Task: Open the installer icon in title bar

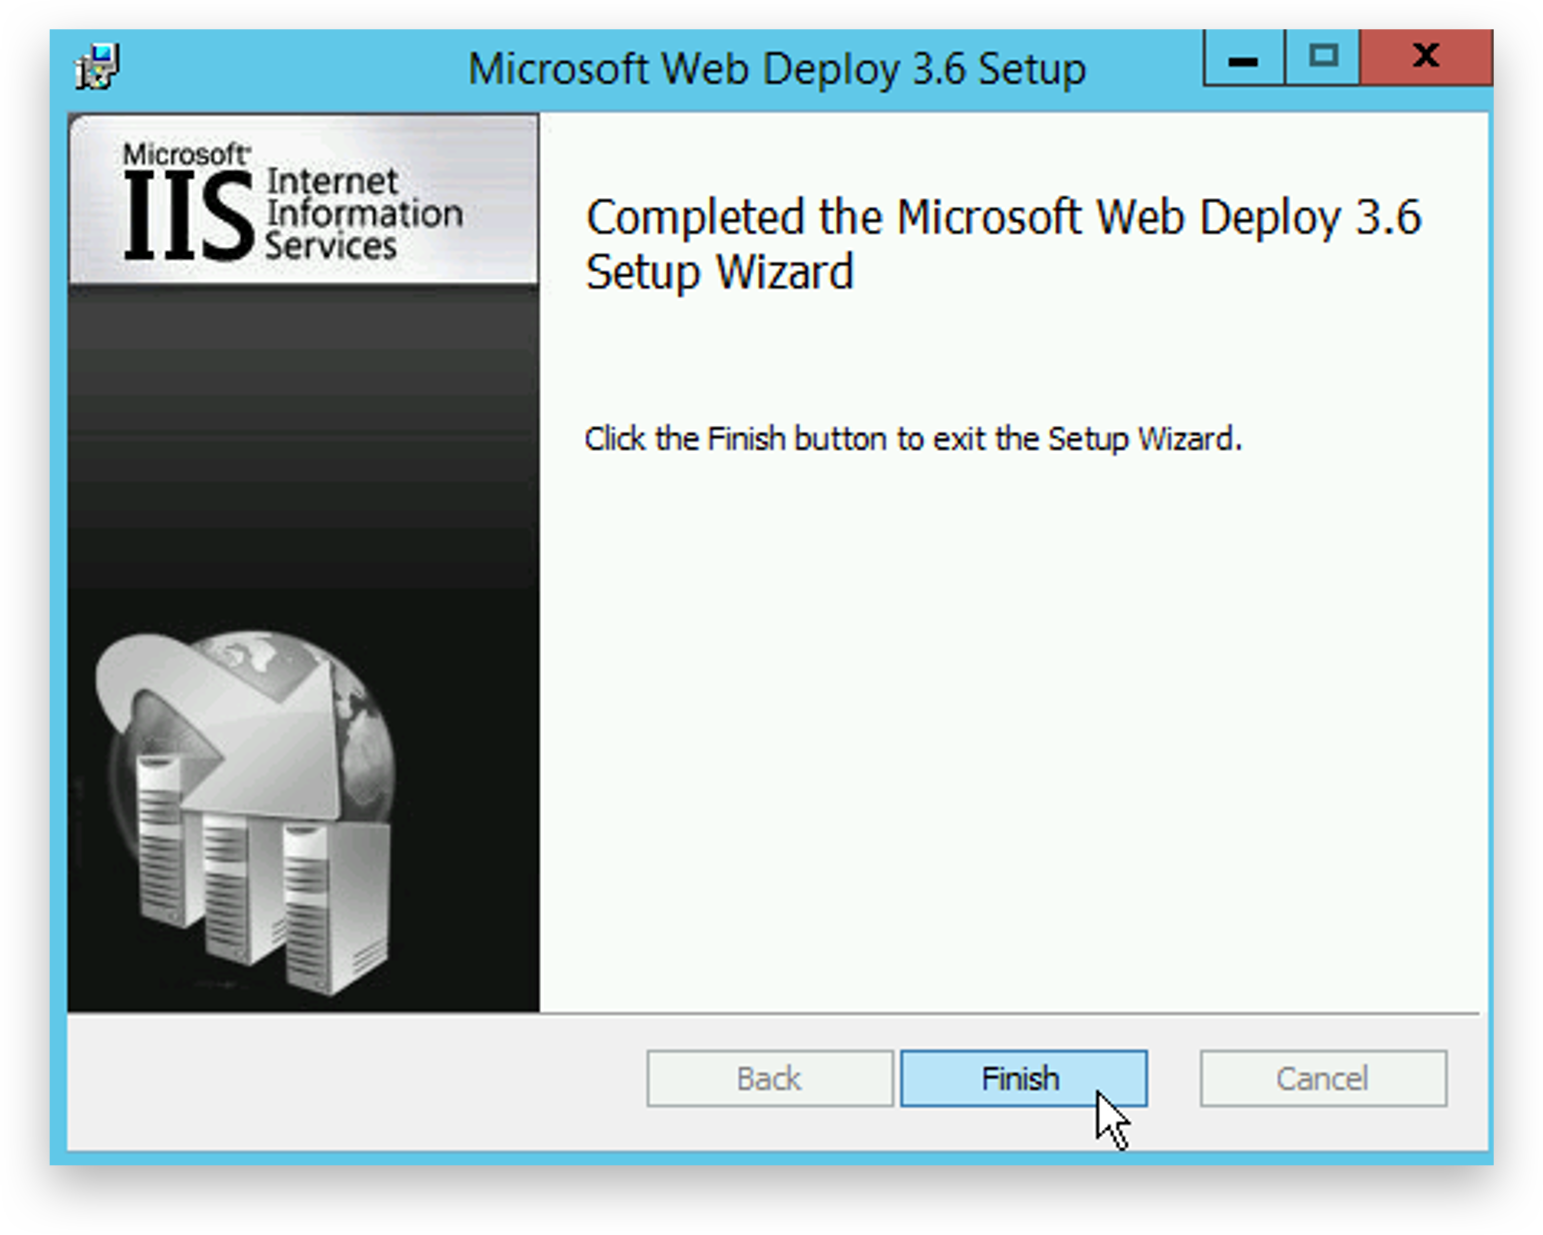Action: tap(97, 67)
